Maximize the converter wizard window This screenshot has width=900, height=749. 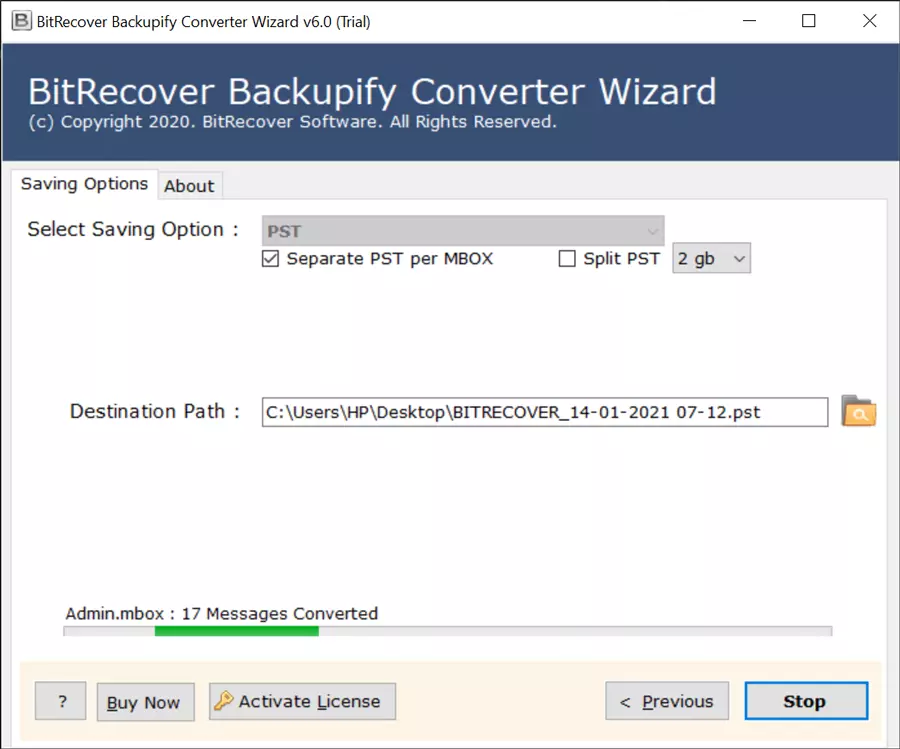point(808,21)
